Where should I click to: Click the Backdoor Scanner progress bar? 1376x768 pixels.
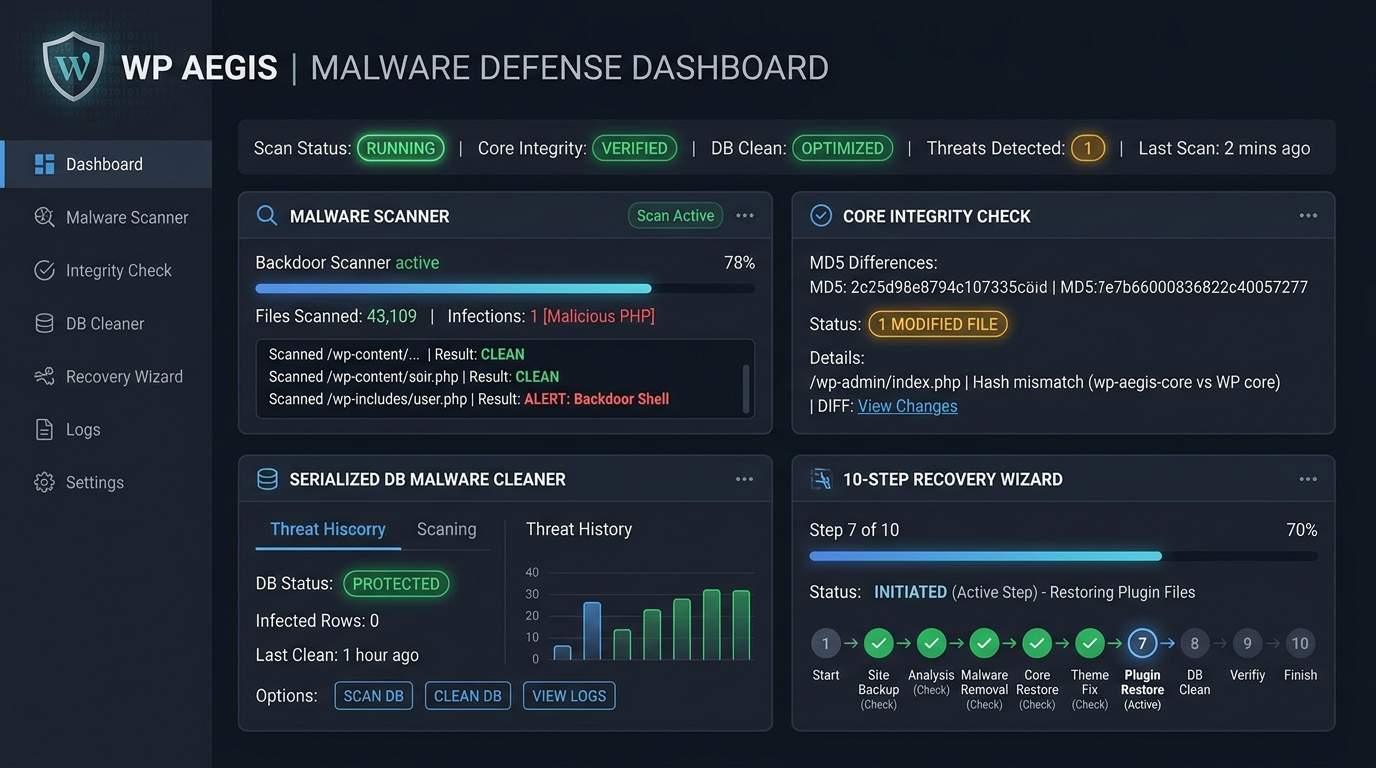[505, 288]
